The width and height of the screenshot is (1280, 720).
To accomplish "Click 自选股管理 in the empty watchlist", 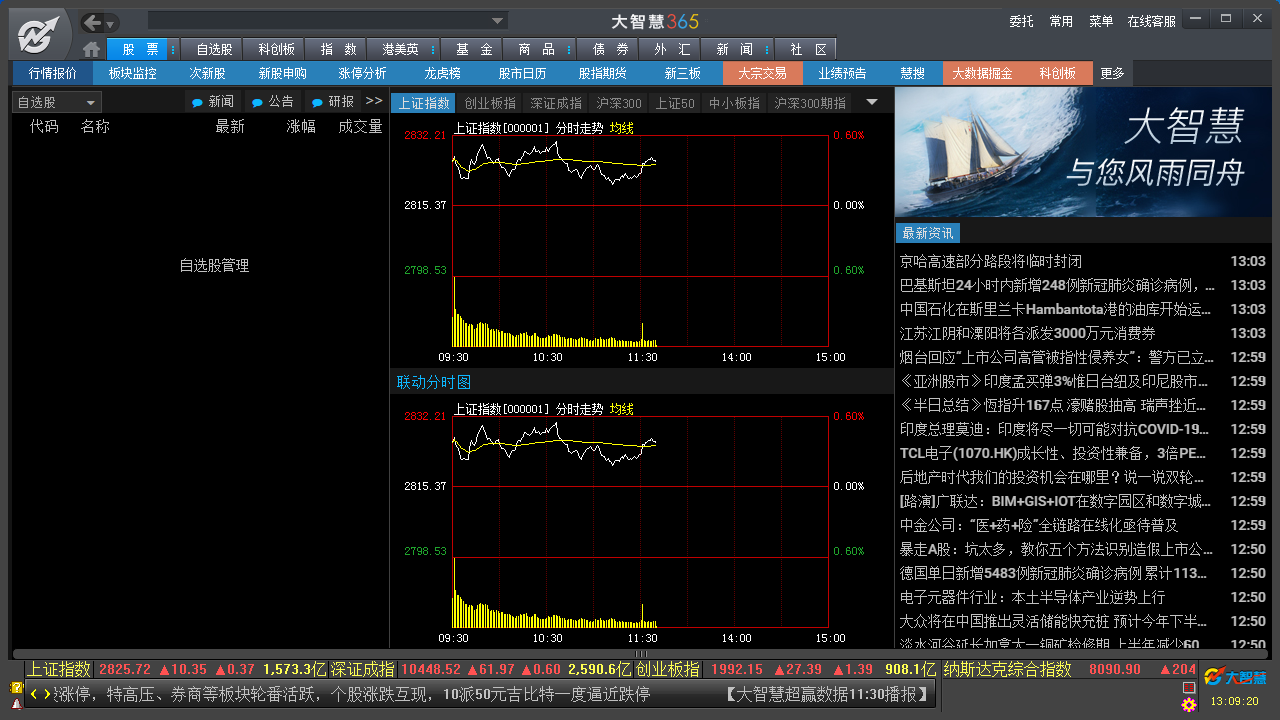I will [214, 266].
